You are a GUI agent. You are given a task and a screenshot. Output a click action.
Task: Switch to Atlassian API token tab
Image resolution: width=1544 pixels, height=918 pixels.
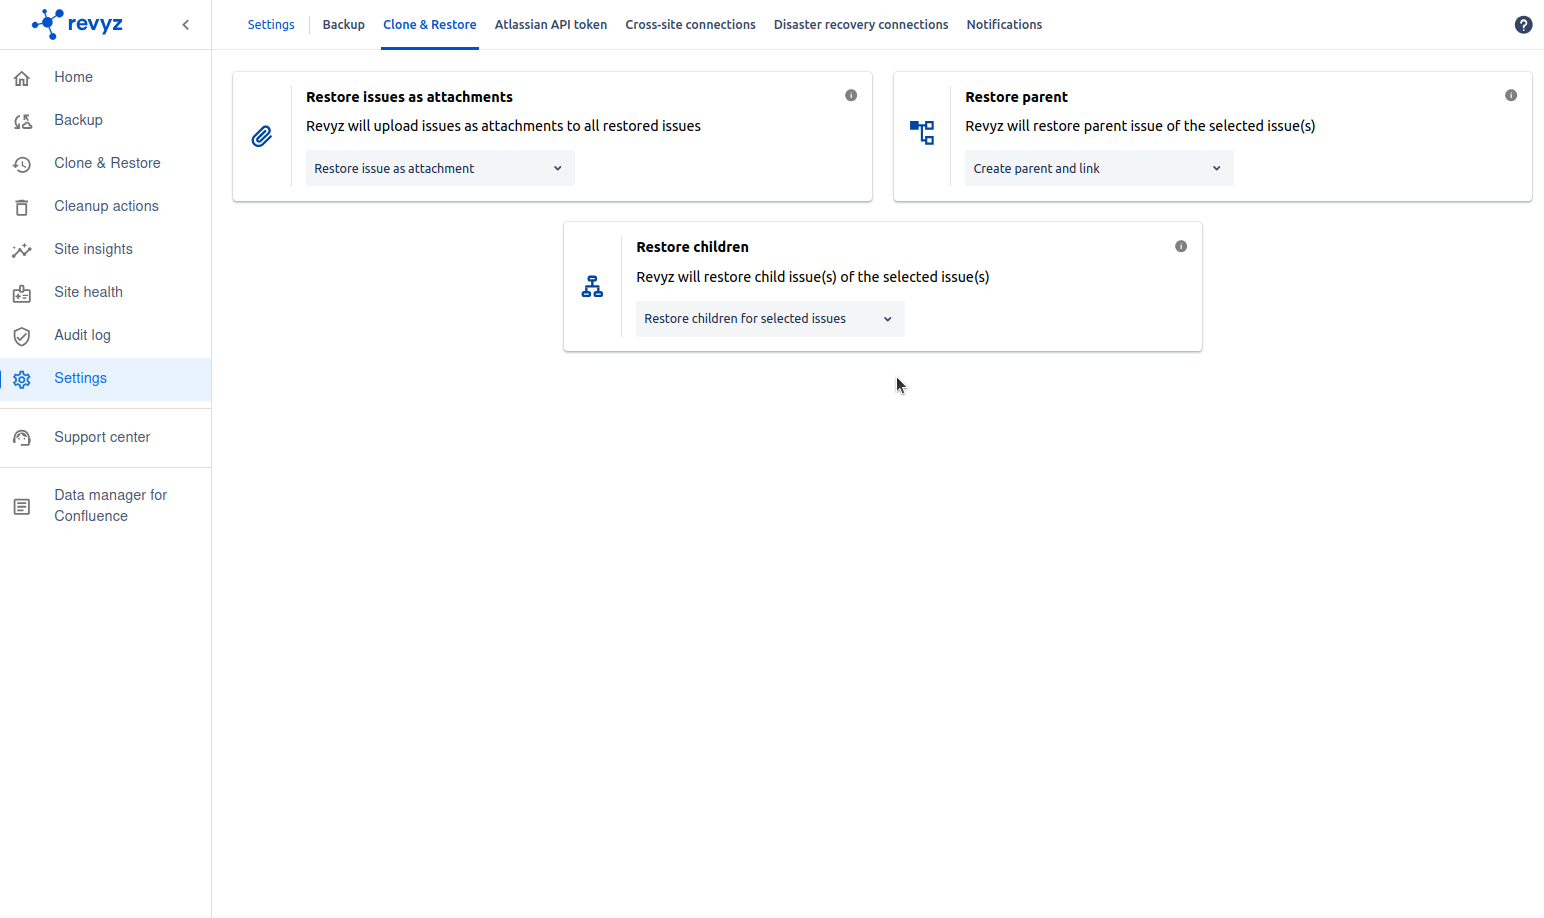[x=550, y=25]
